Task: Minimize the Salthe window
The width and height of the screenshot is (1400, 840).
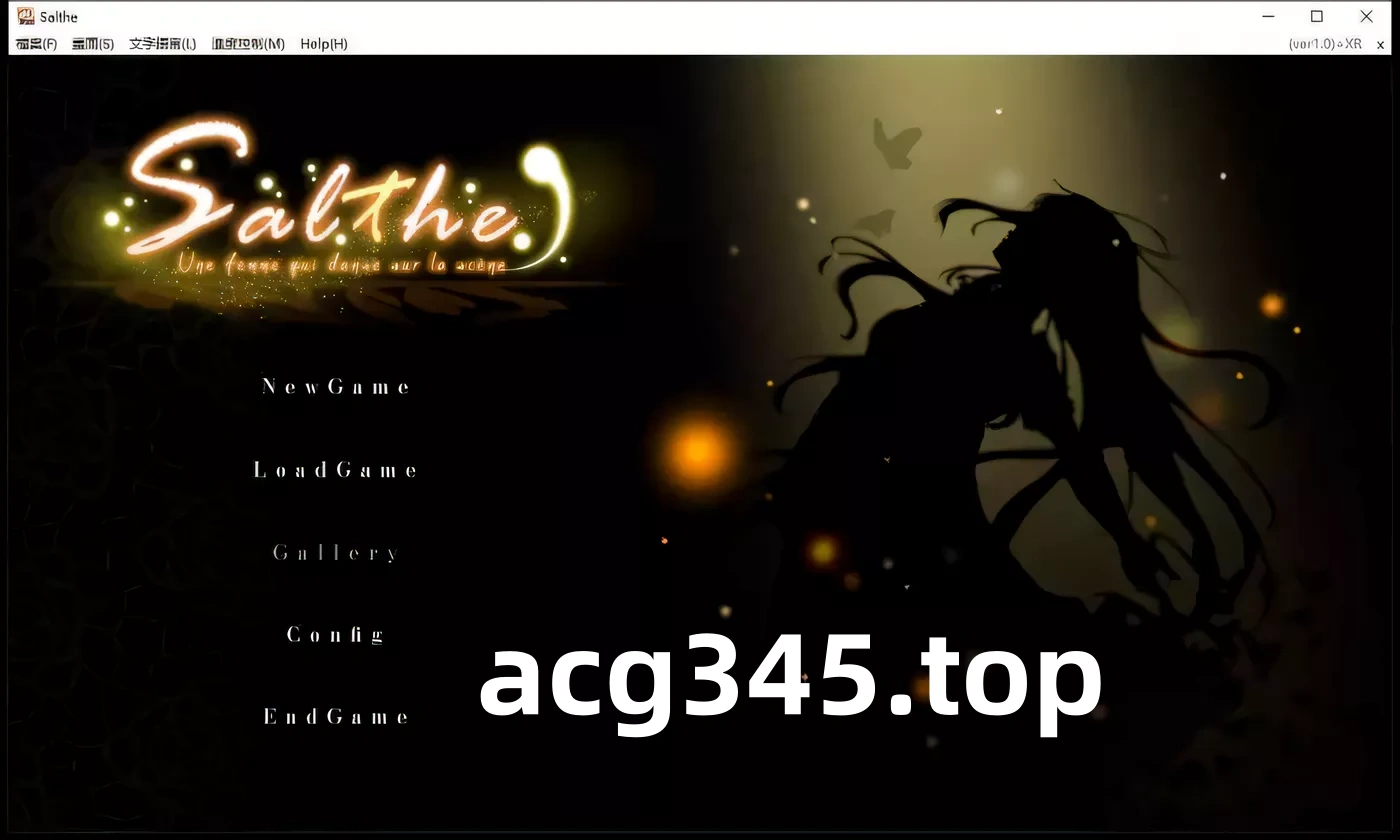Action: [1268, 16]
